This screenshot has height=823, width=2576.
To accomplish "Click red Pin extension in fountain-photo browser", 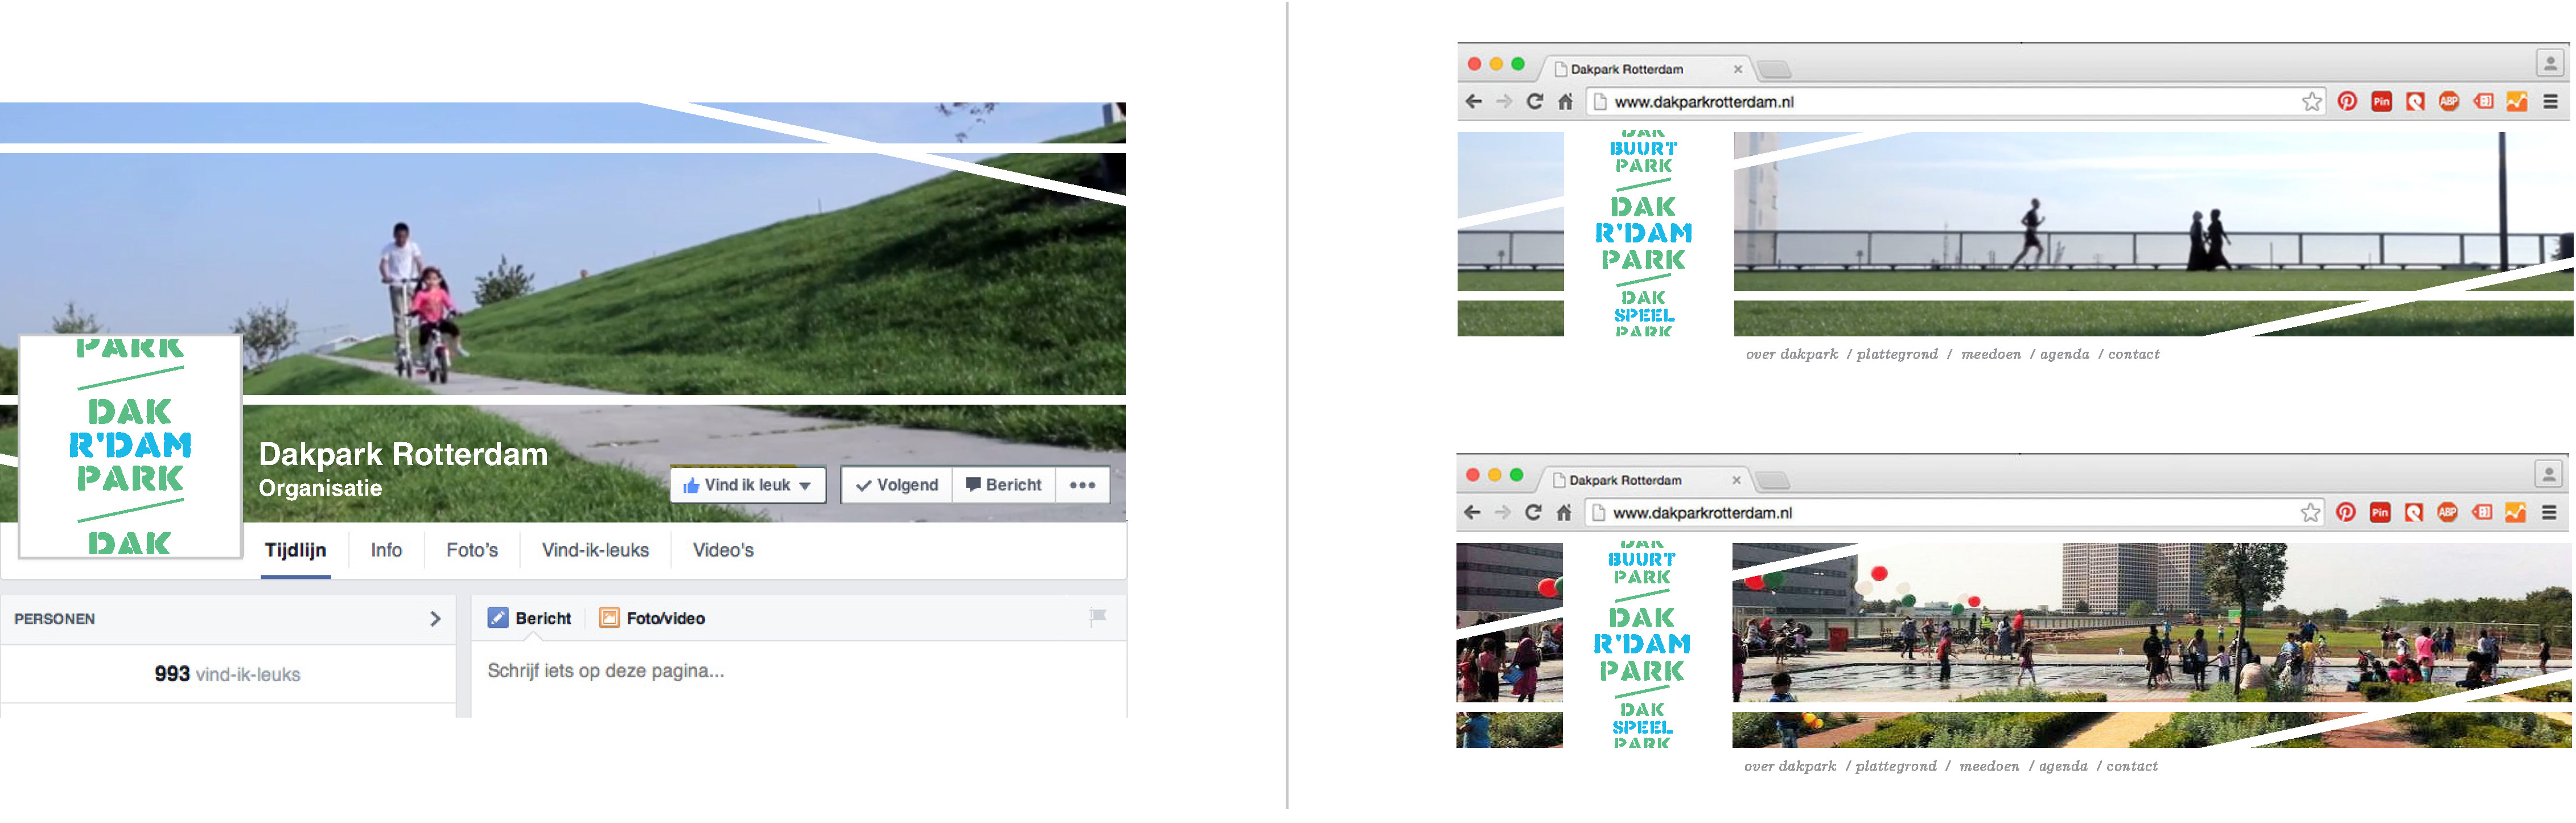I will 2380,512.
